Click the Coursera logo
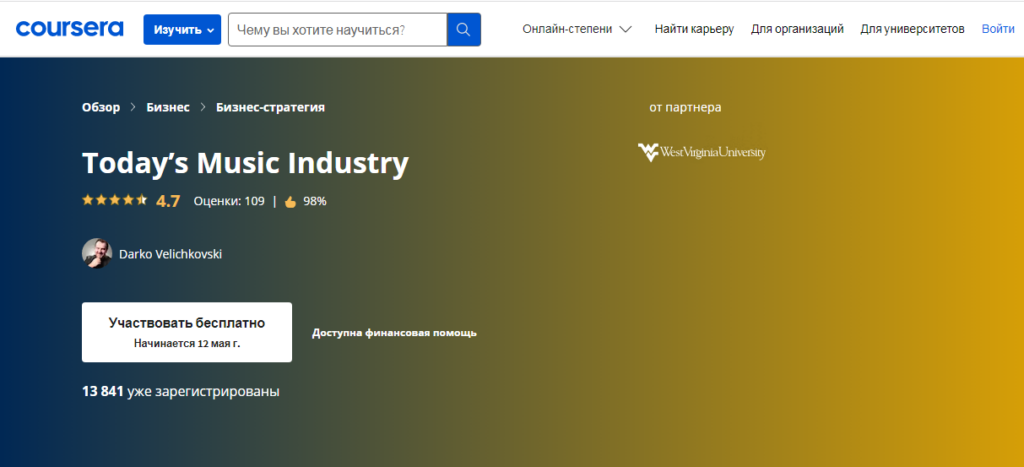1024x467 pixels. pos(69,29)
